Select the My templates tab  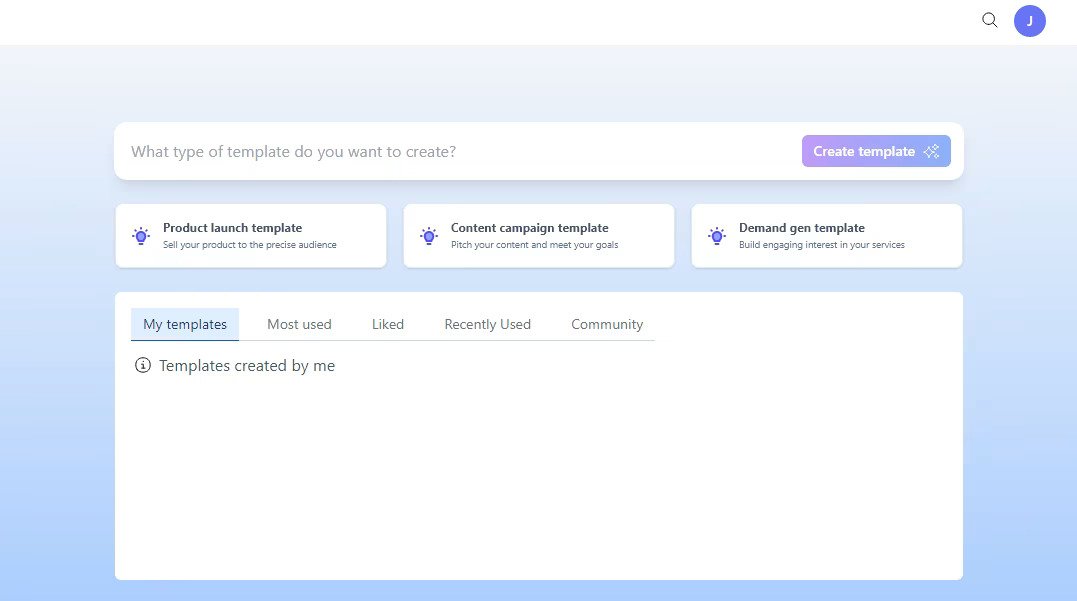click(x=184, y=324)
